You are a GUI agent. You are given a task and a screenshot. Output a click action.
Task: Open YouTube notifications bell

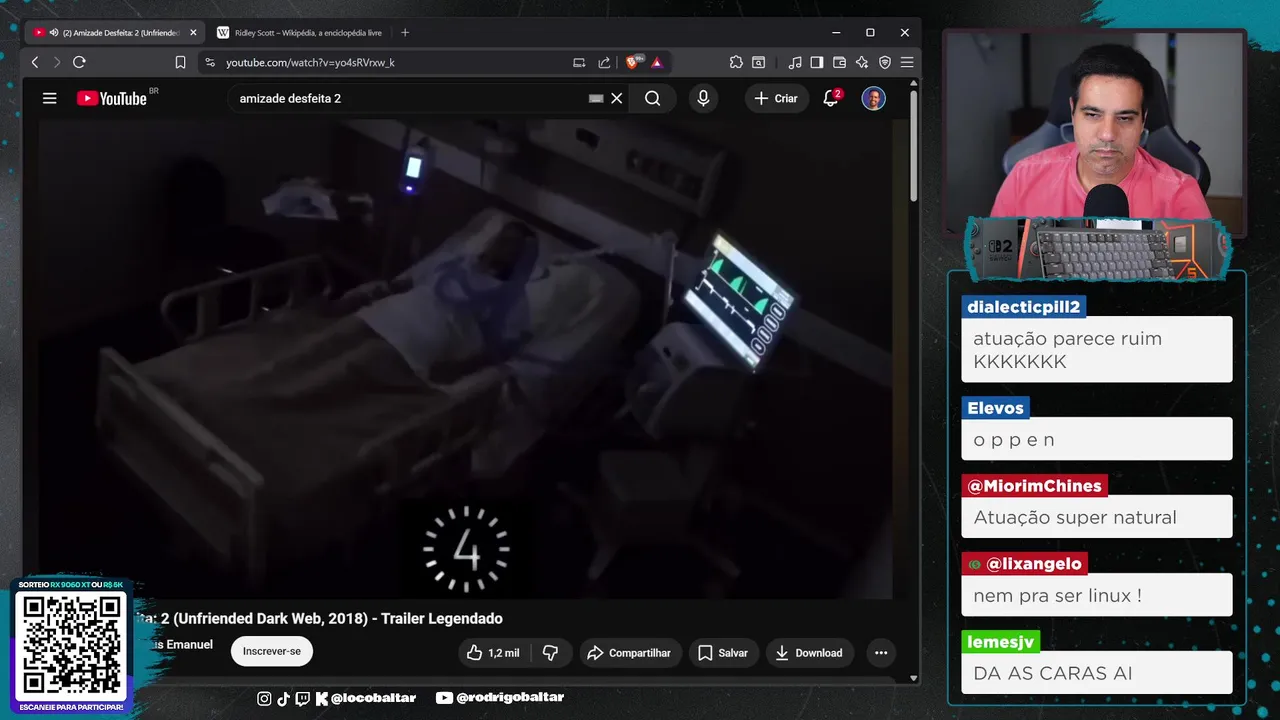(831, 98)
